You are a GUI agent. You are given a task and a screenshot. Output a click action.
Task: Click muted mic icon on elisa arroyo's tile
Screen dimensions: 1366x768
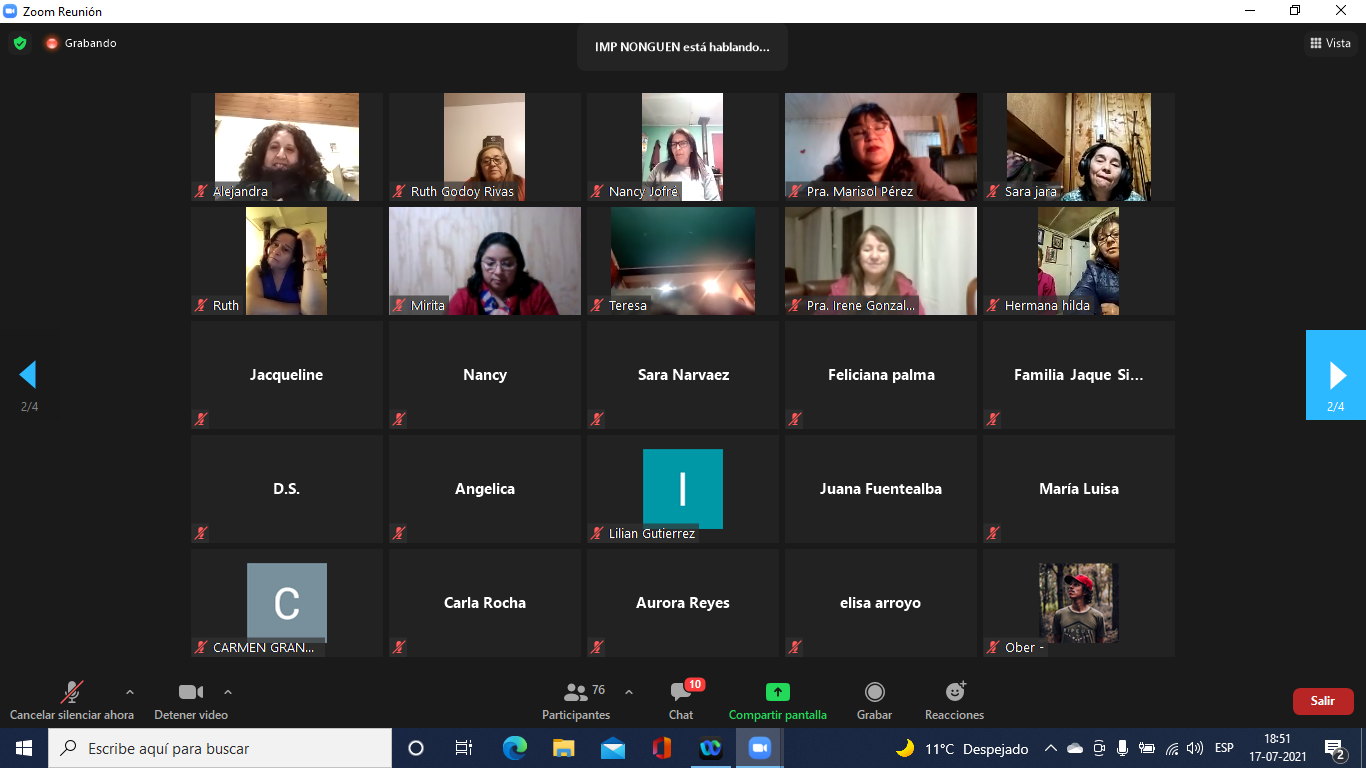(795, 647)
